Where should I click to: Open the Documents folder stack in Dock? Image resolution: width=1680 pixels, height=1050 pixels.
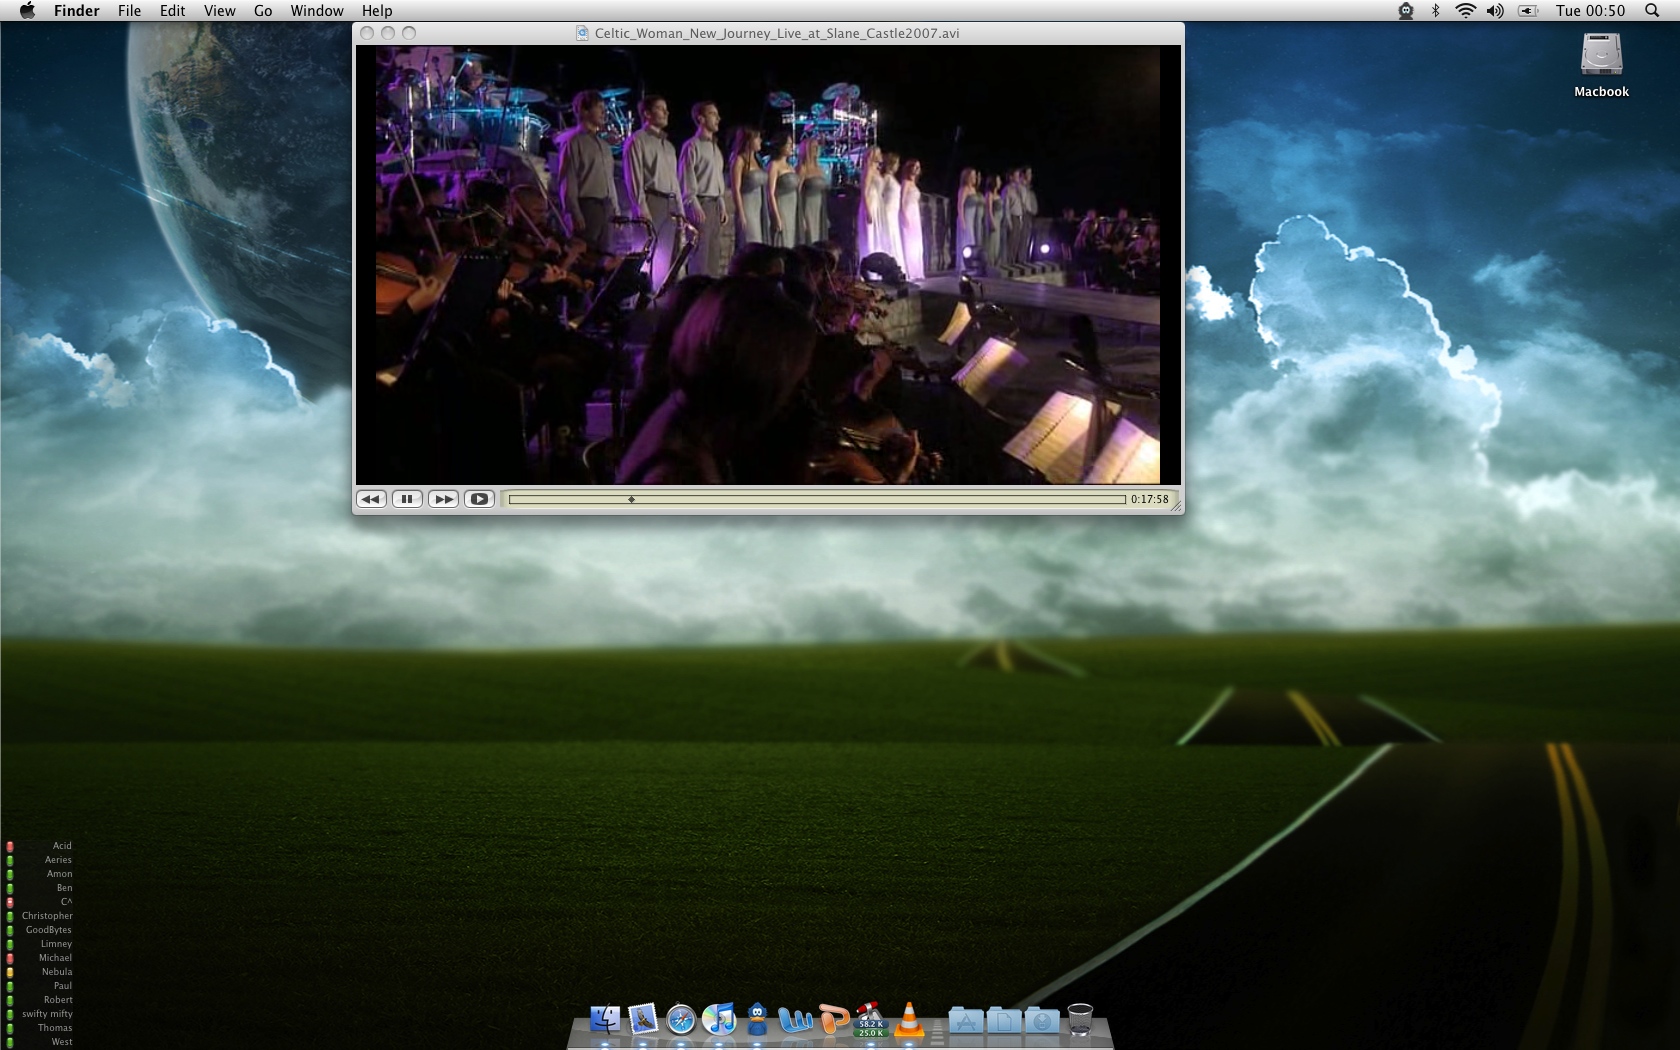(1004, 1020)
